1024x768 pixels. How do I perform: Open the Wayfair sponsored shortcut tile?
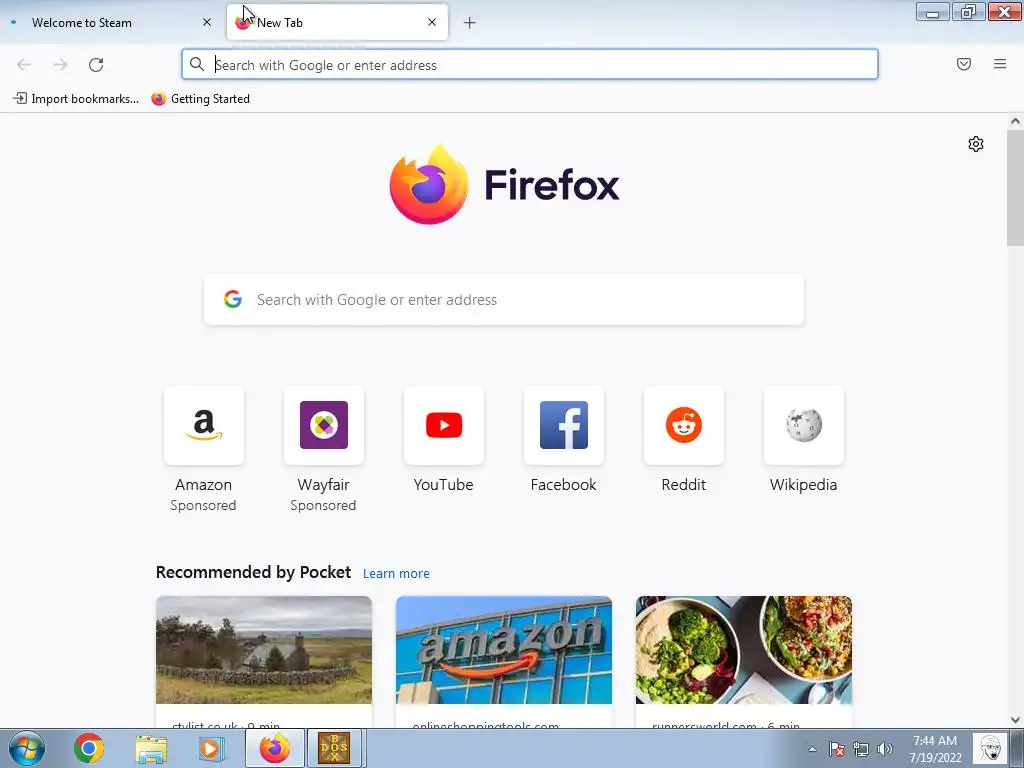tap(324, 426)
